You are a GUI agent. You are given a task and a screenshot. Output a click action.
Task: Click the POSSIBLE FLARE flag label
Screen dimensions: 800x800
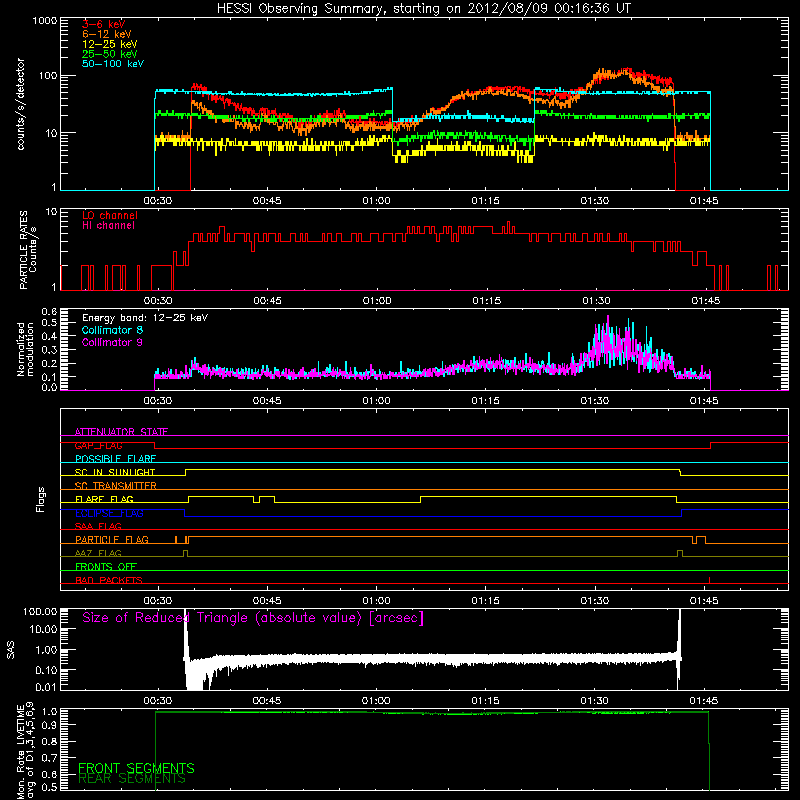(115, 459)
